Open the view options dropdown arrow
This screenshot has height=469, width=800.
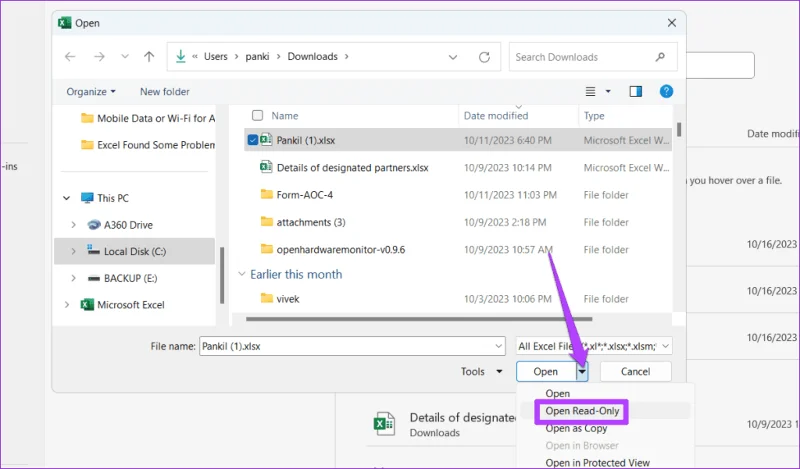608,91
